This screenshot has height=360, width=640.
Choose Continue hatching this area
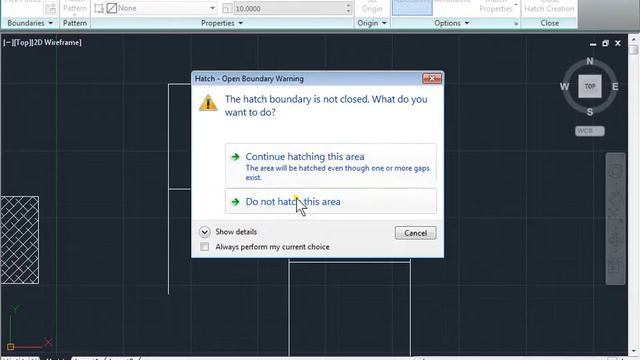pos(331,166)
